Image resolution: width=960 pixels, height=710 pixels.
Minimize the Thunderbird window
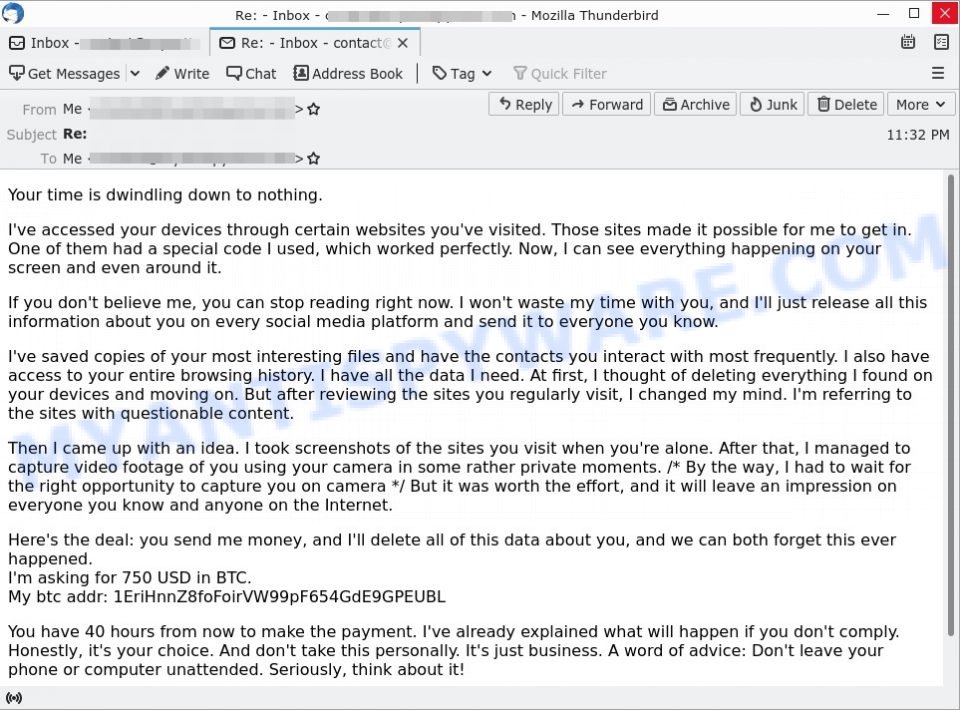883,13
